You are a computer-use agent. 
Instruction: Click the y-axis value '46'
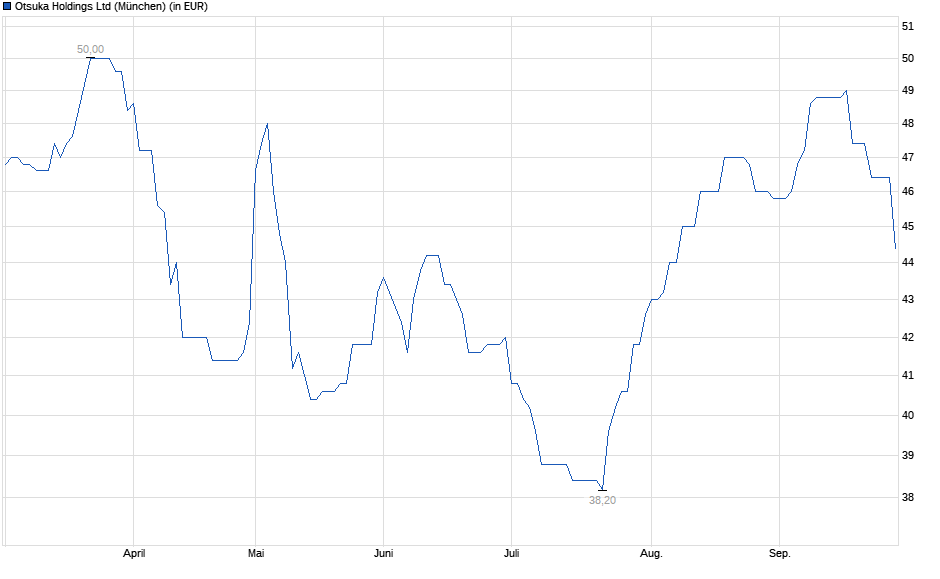[x=908, y=191]
